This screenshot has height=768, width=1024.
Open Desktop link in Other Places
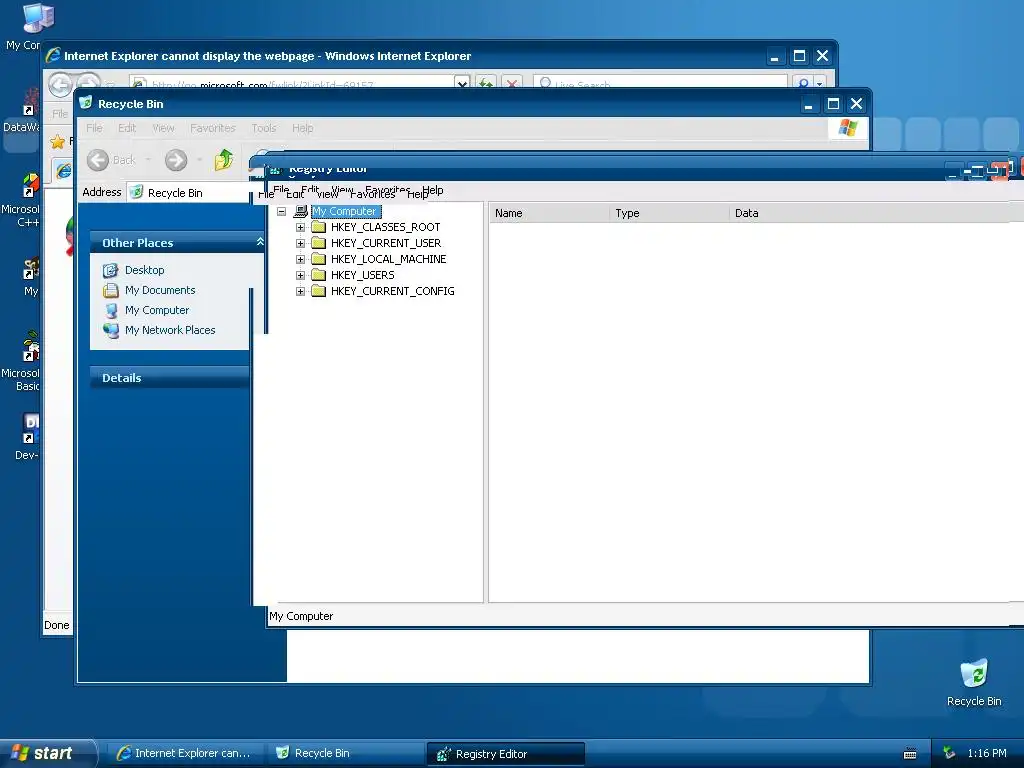pyautogui.click(x=144, y=270)
